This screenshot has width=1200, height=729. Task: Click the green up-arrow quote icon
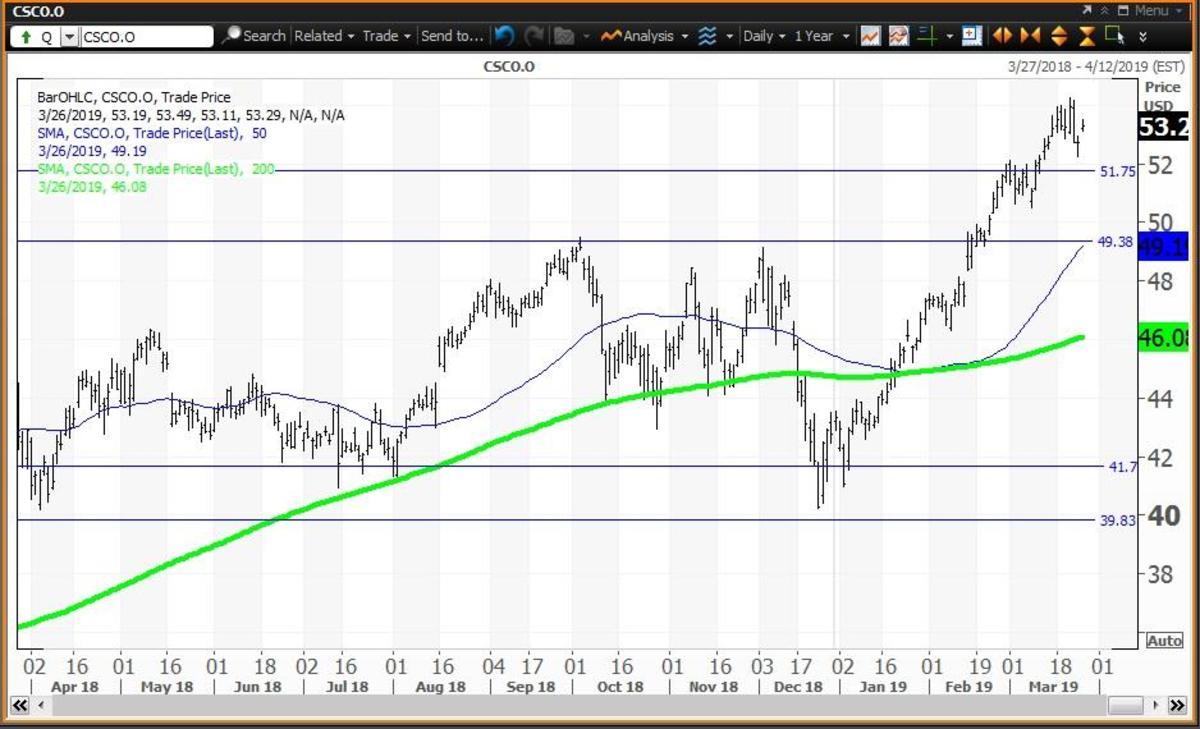pos(24,37)
